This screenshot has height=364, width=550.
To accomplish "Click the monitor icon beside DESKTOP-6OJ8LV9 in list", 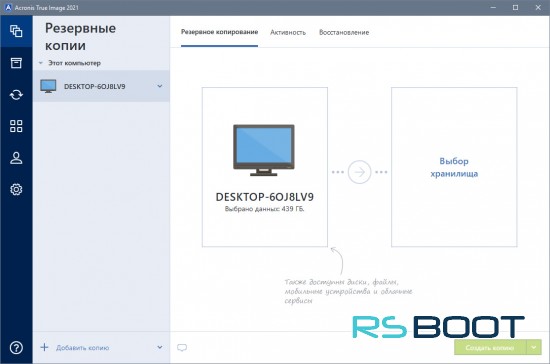I will (48, 86).
